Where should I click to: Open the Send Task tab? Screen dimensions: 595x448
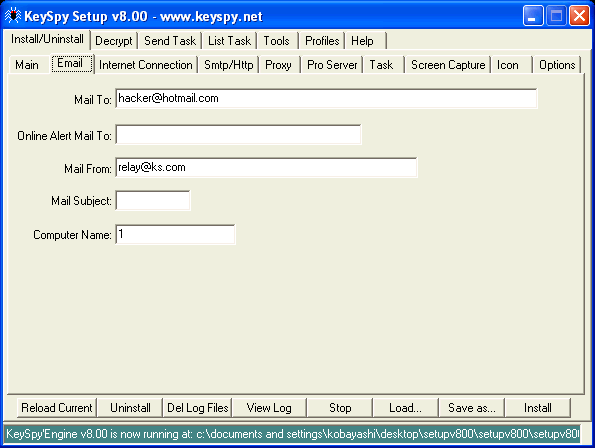pos(170,41)
